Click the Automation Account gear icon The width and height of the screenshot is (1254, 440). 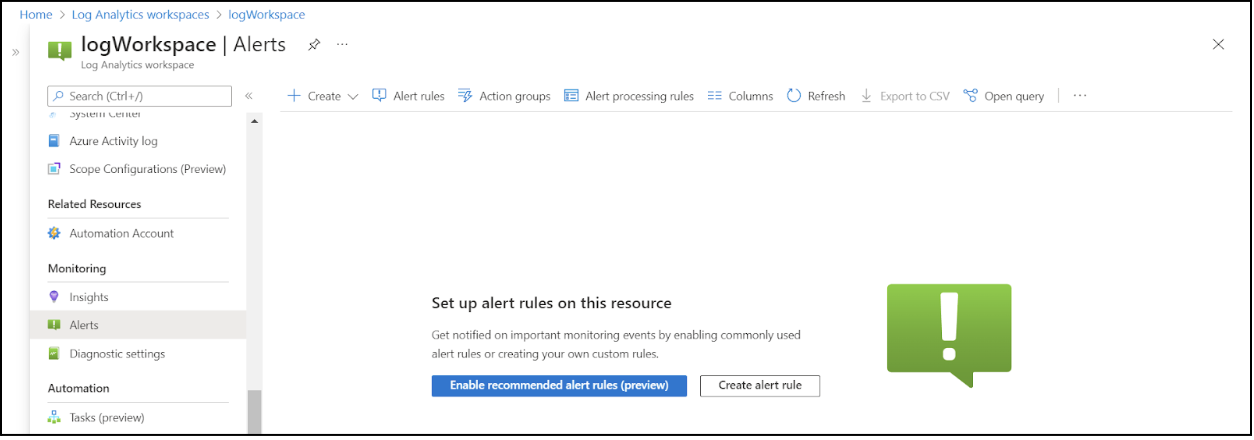pyautogui.click(x=55, y=233)
